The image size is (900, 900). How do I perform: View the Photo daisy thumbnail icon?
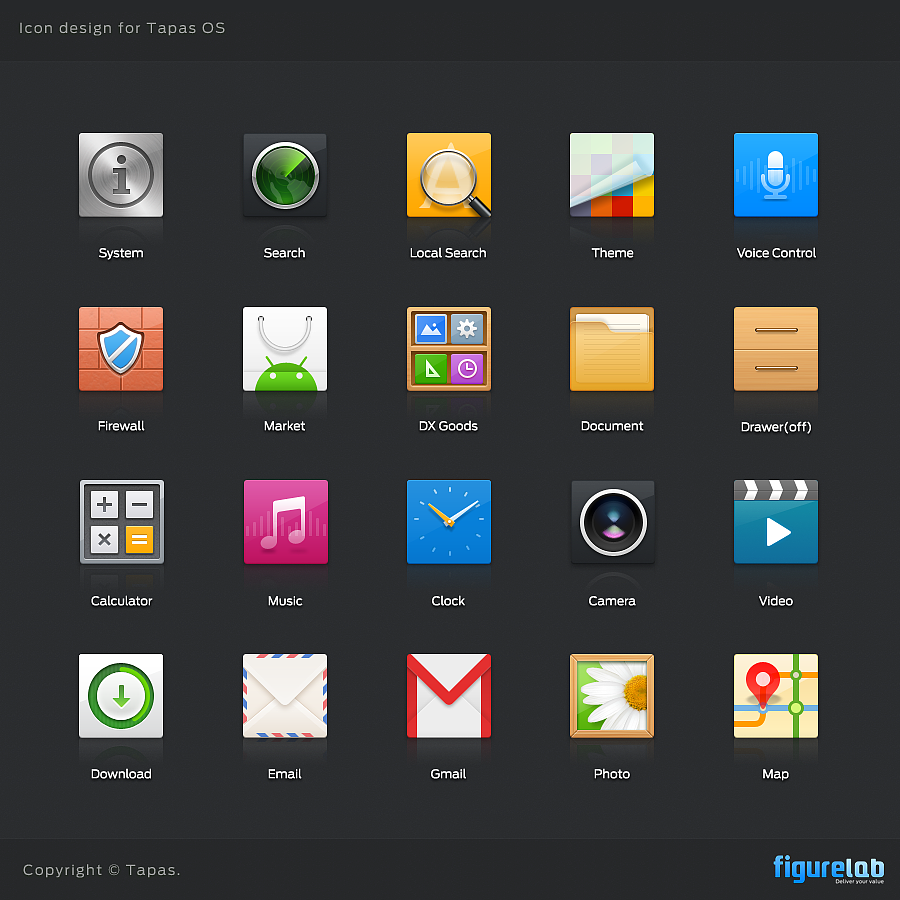pyautogui.click(x=611, y=695)
